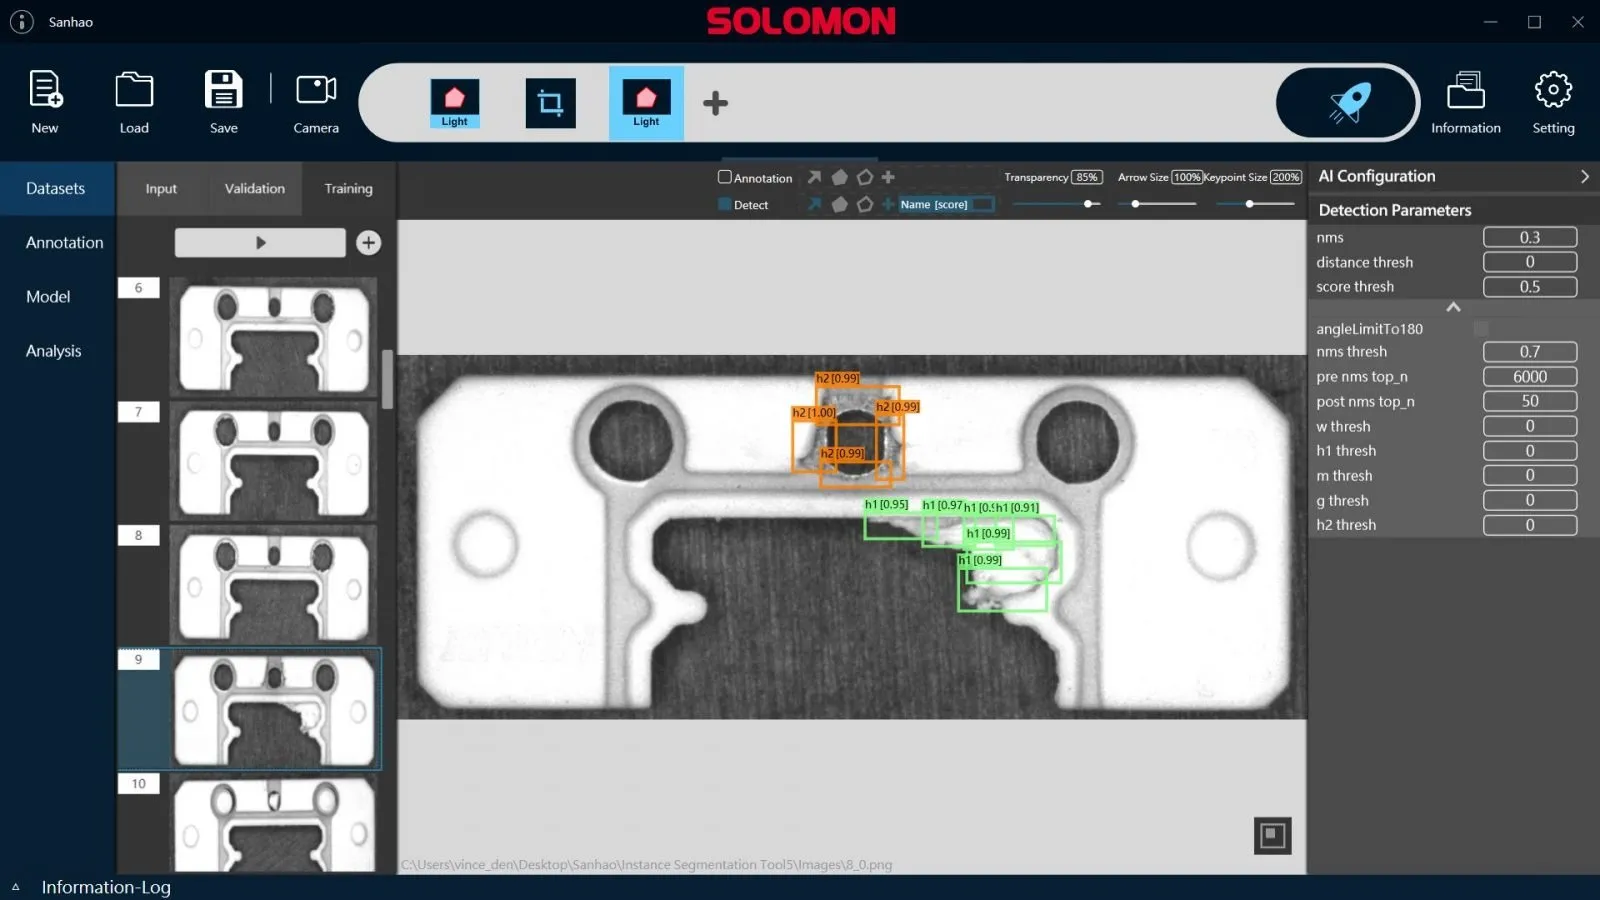
Task: Click the Keypoint Size 200% value box
Action: click(x=1286, y=177)
